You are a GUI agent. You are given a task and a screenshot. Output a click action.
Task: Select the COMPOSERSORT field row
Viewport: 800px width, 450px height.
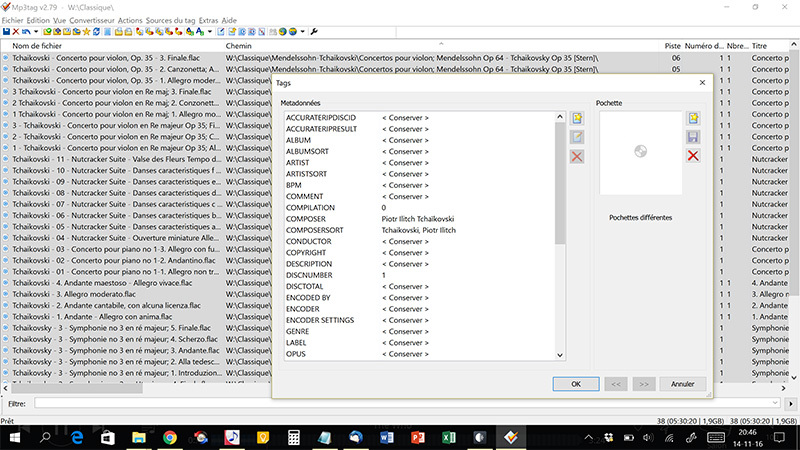419,230
